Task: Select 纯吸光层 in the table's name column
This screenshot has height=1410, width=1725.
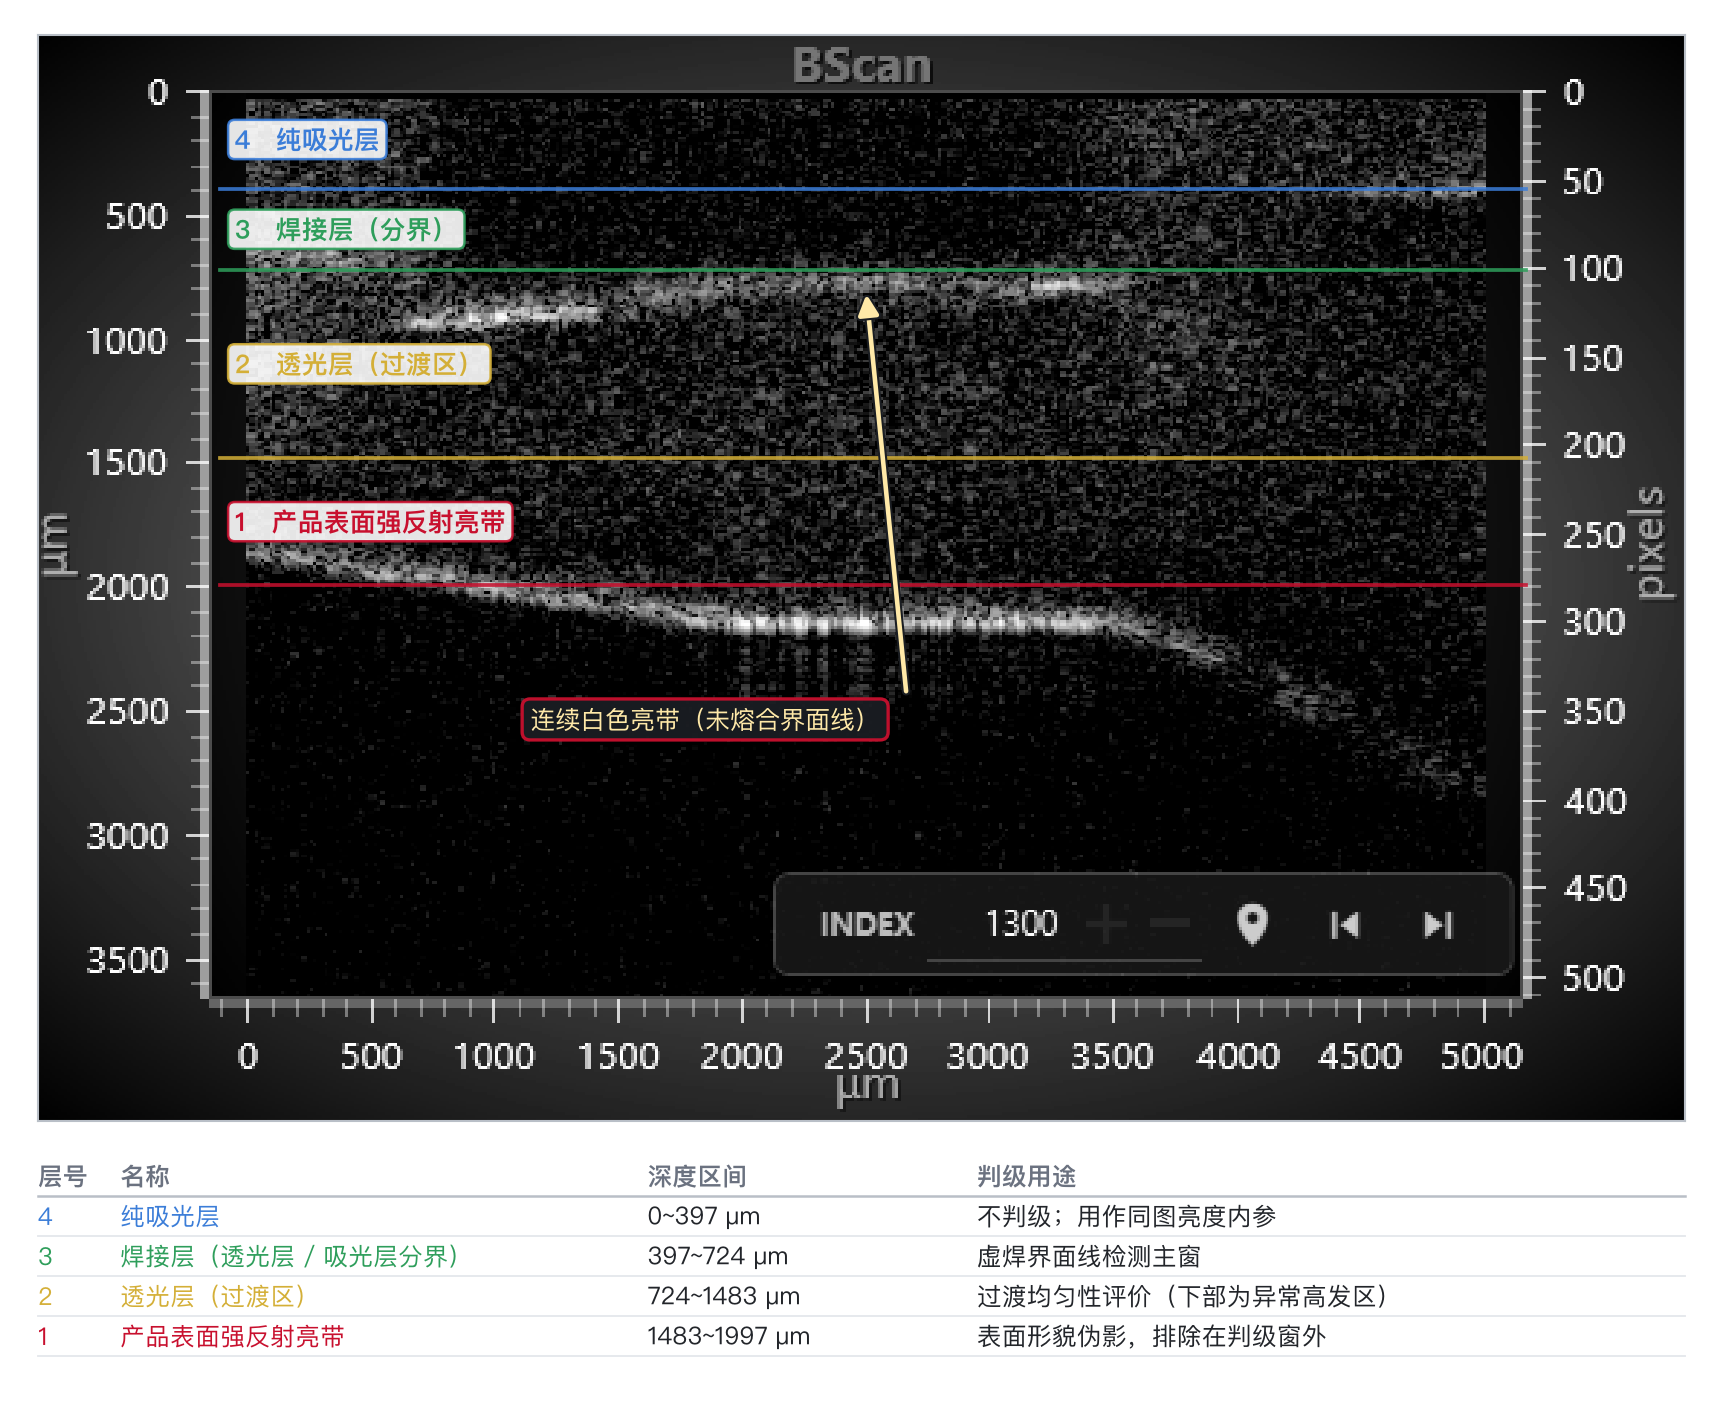Action: [170, 1216]
